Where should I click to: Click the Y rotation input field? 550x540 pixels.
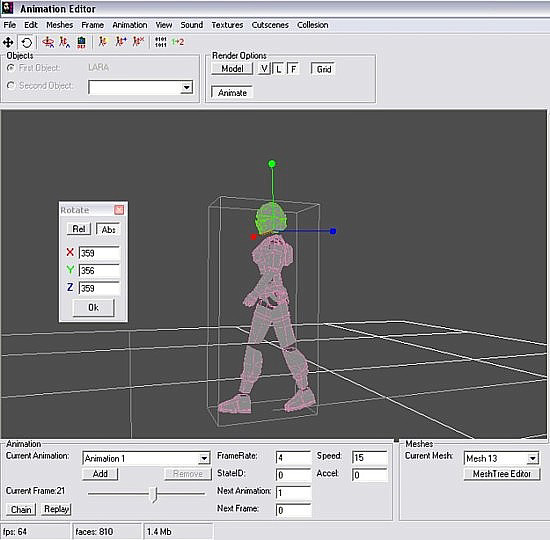click(x=99, y=271)
